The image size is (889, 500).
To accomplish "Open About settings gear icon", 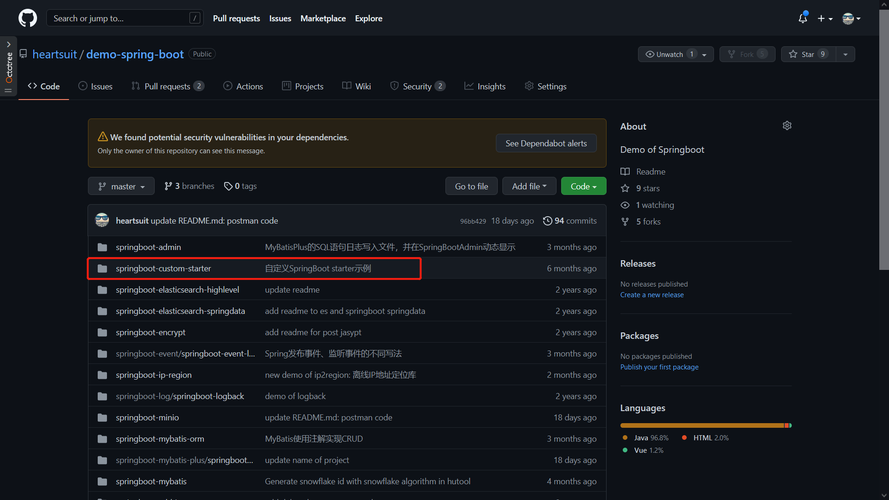I will pos(787,126).
